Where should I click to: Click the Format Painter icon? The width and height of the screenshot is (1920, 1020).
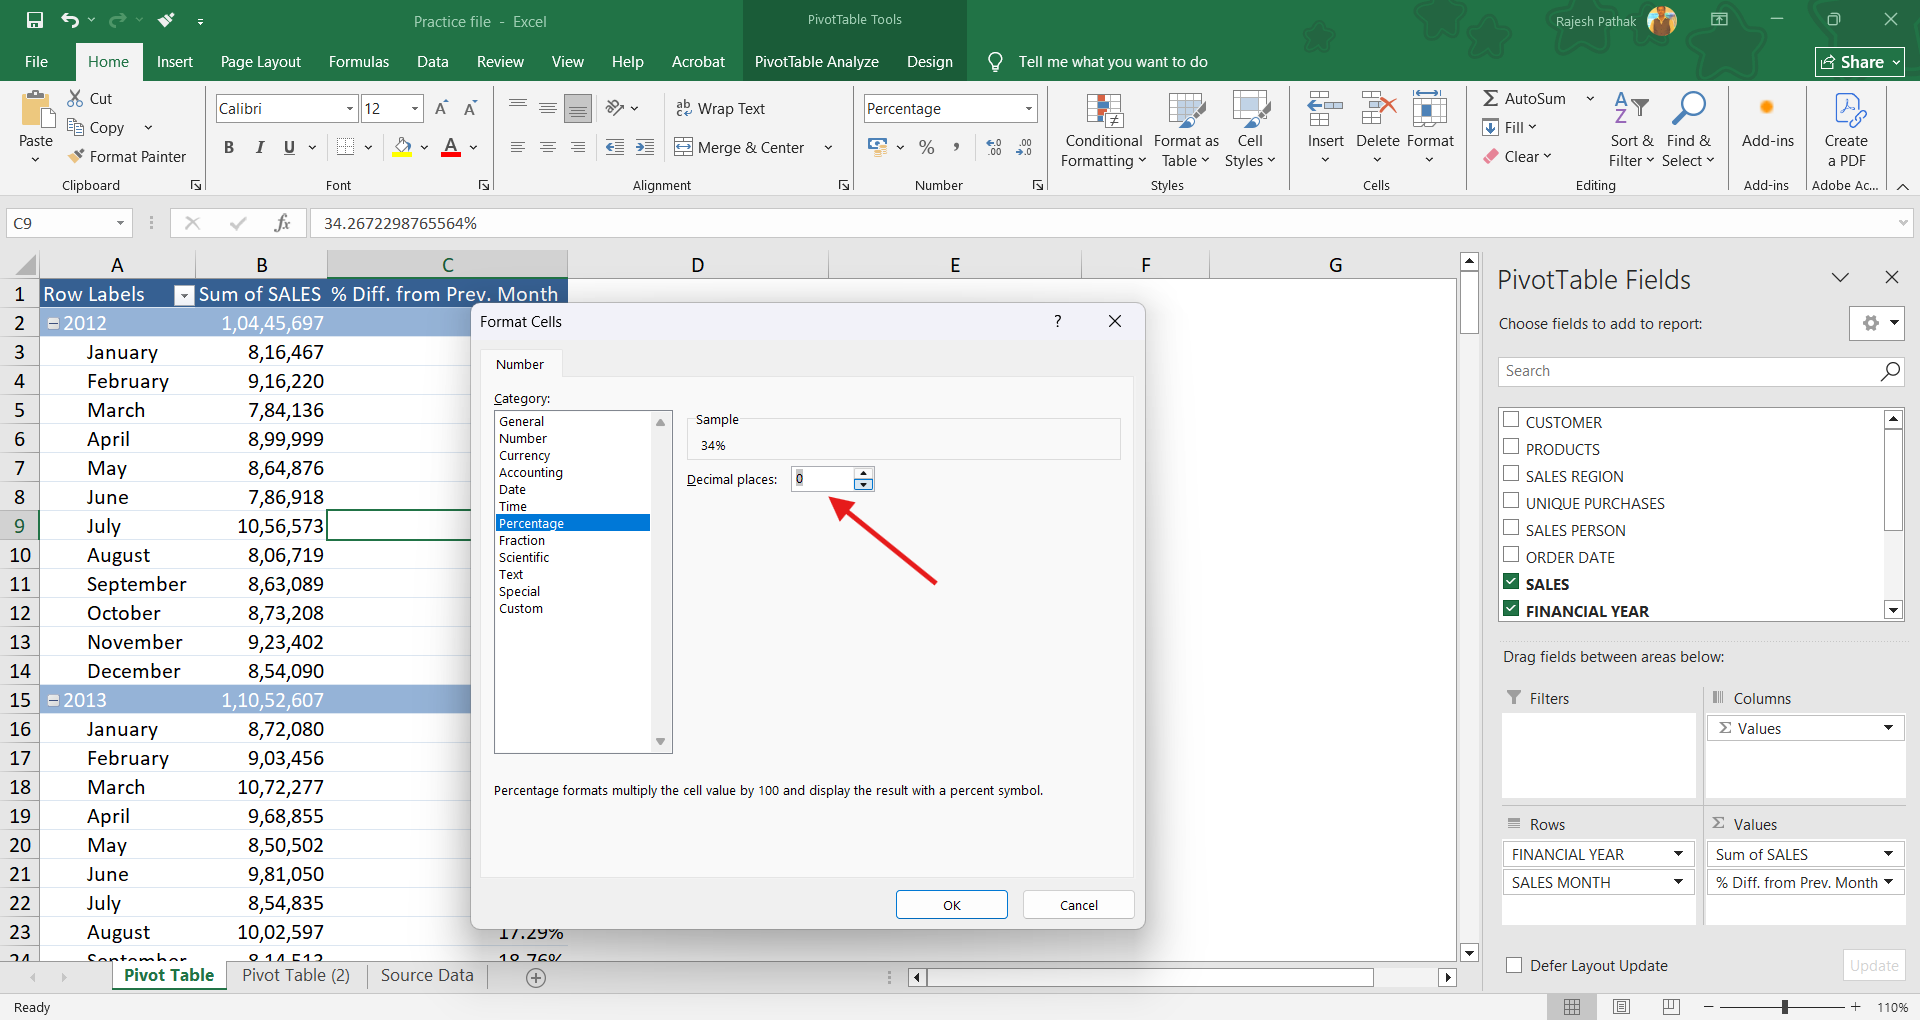[76, 157]
